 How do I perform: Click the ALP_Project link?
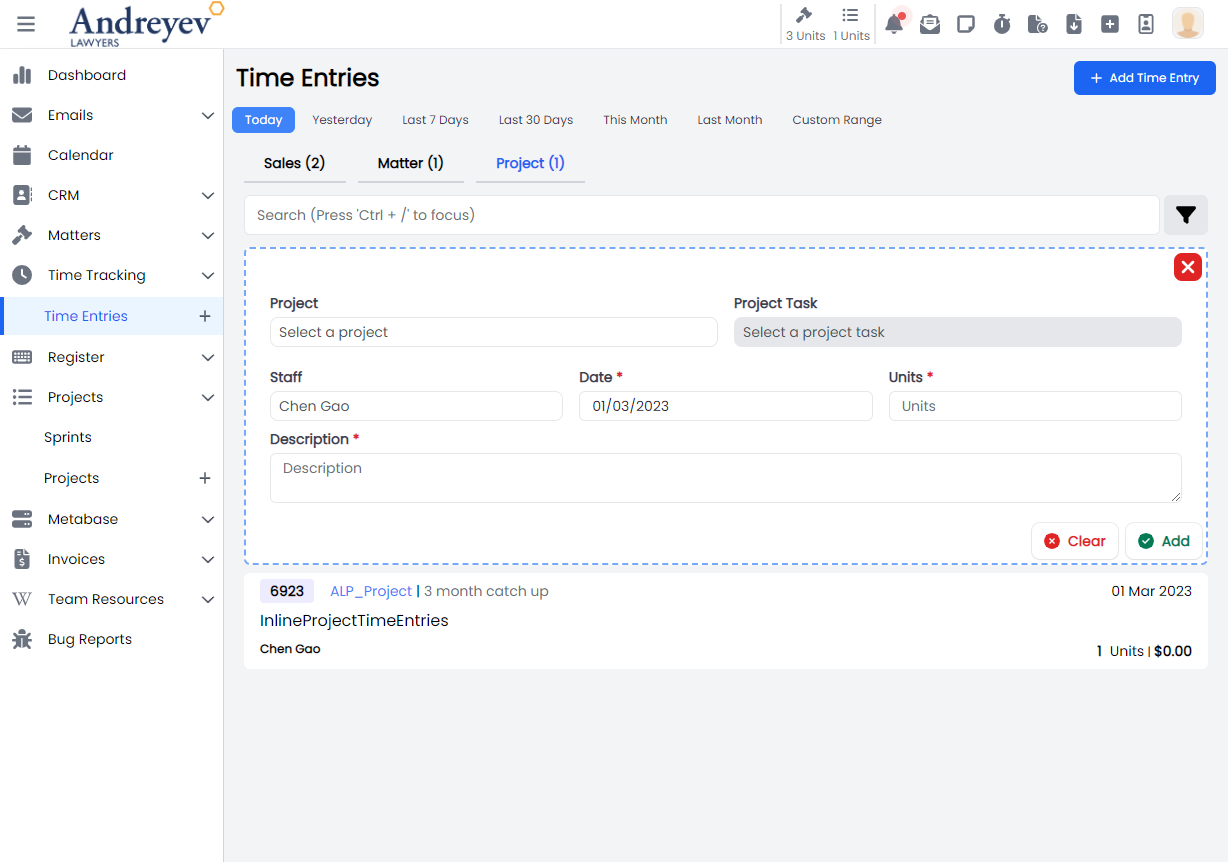pyautogui.click(x=370, y=591)
